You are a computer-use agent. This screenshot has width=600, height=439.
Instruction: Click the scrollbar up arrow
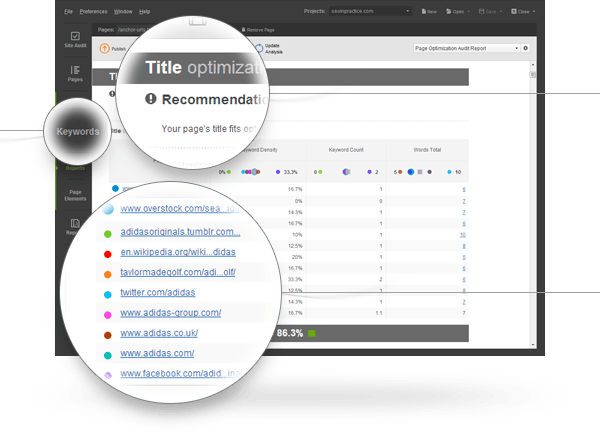click(x=533, y=65)
